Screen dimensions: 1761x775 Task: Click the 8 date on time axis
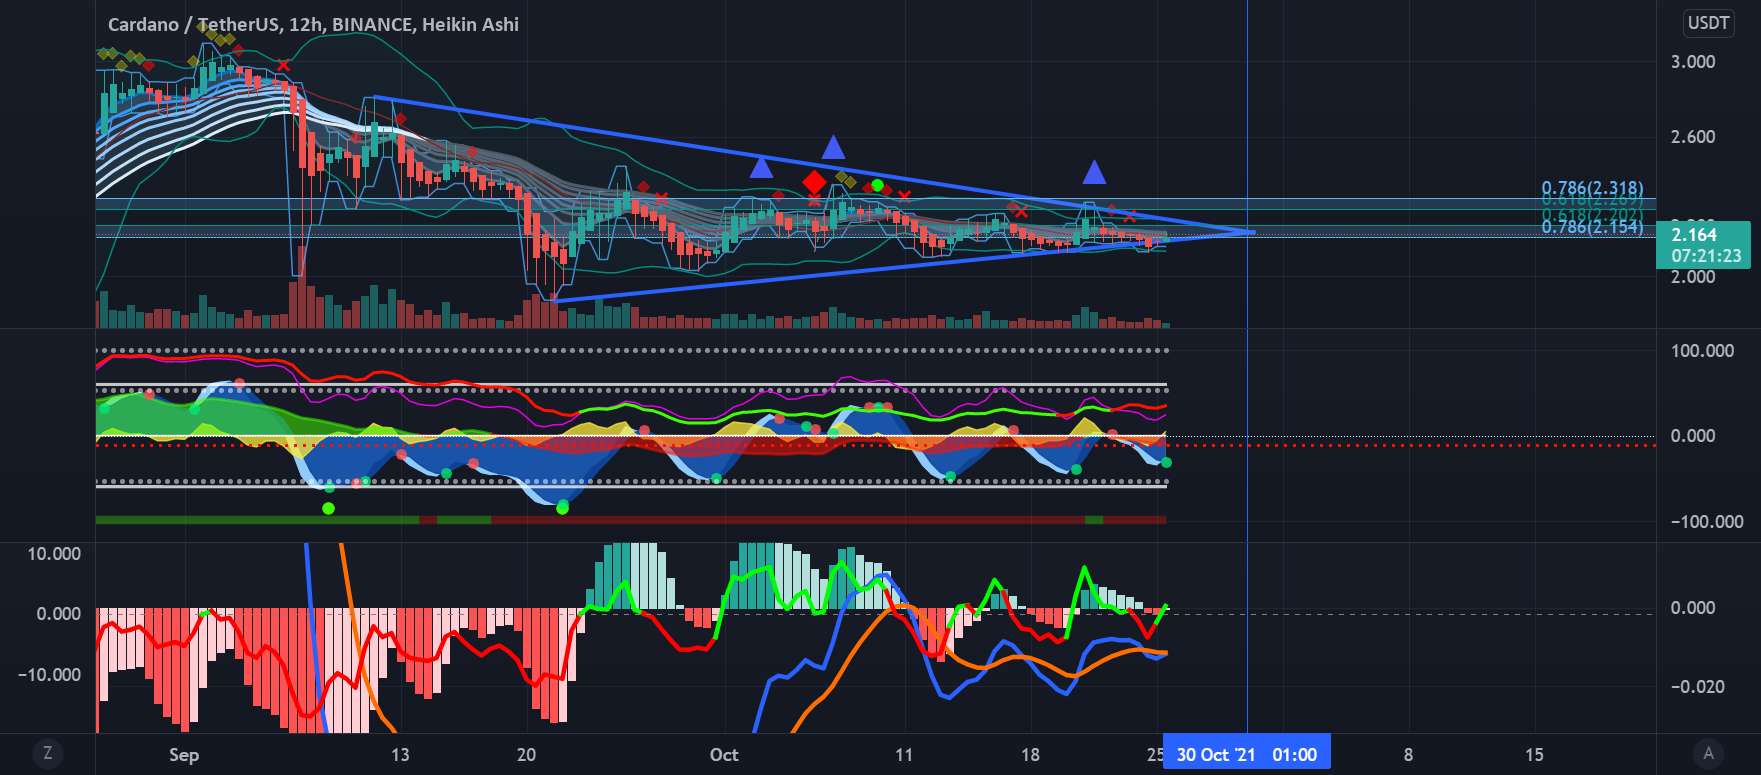1408,754
